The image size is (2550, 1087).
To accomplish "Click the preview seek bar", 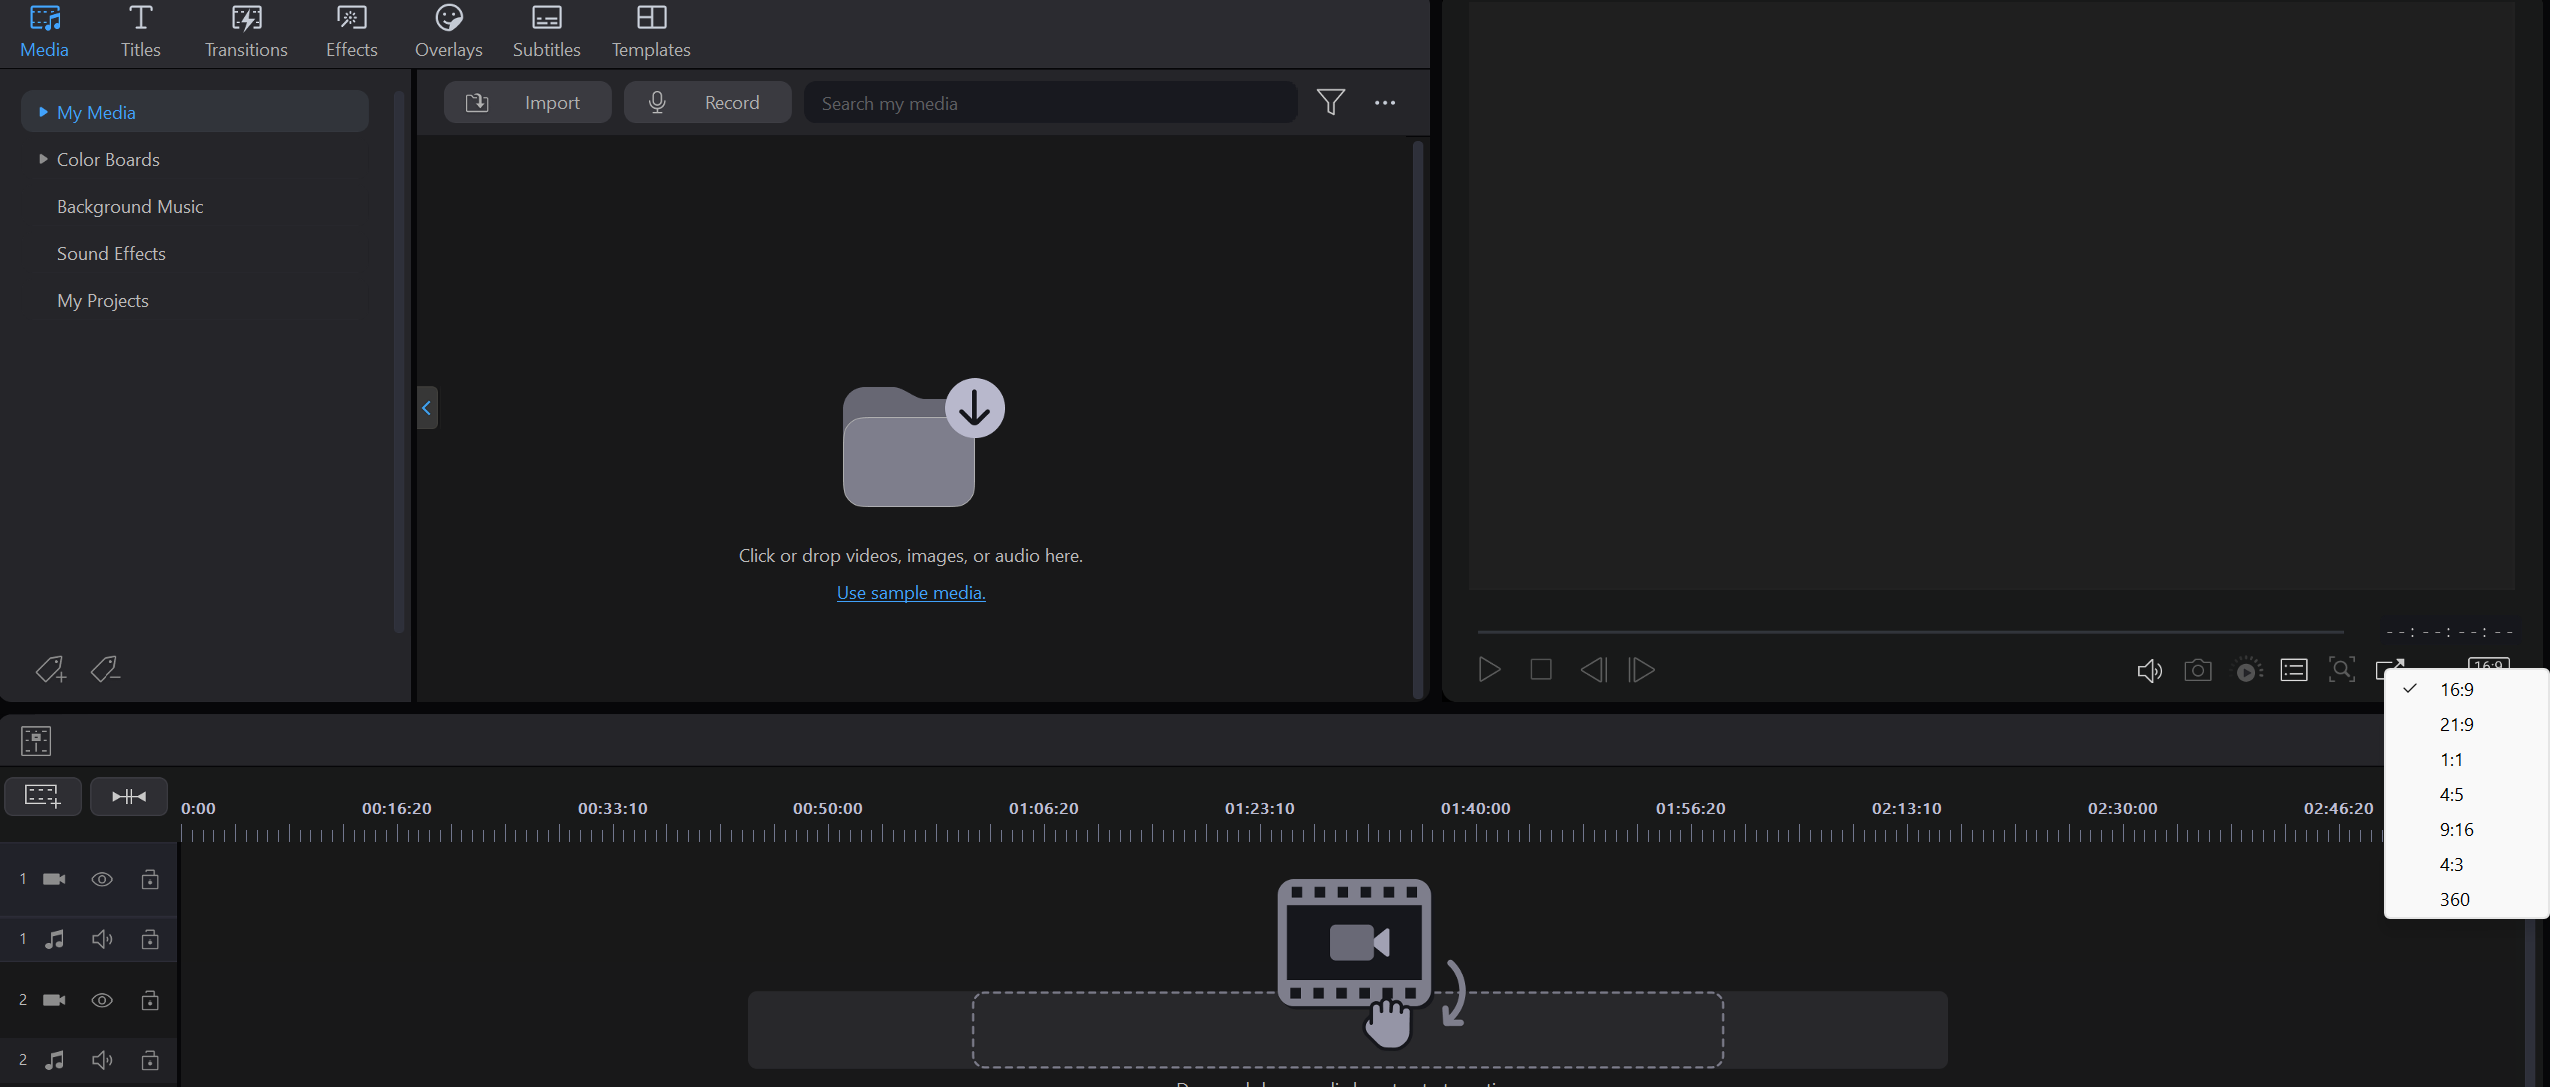I will pos(1910,631).
